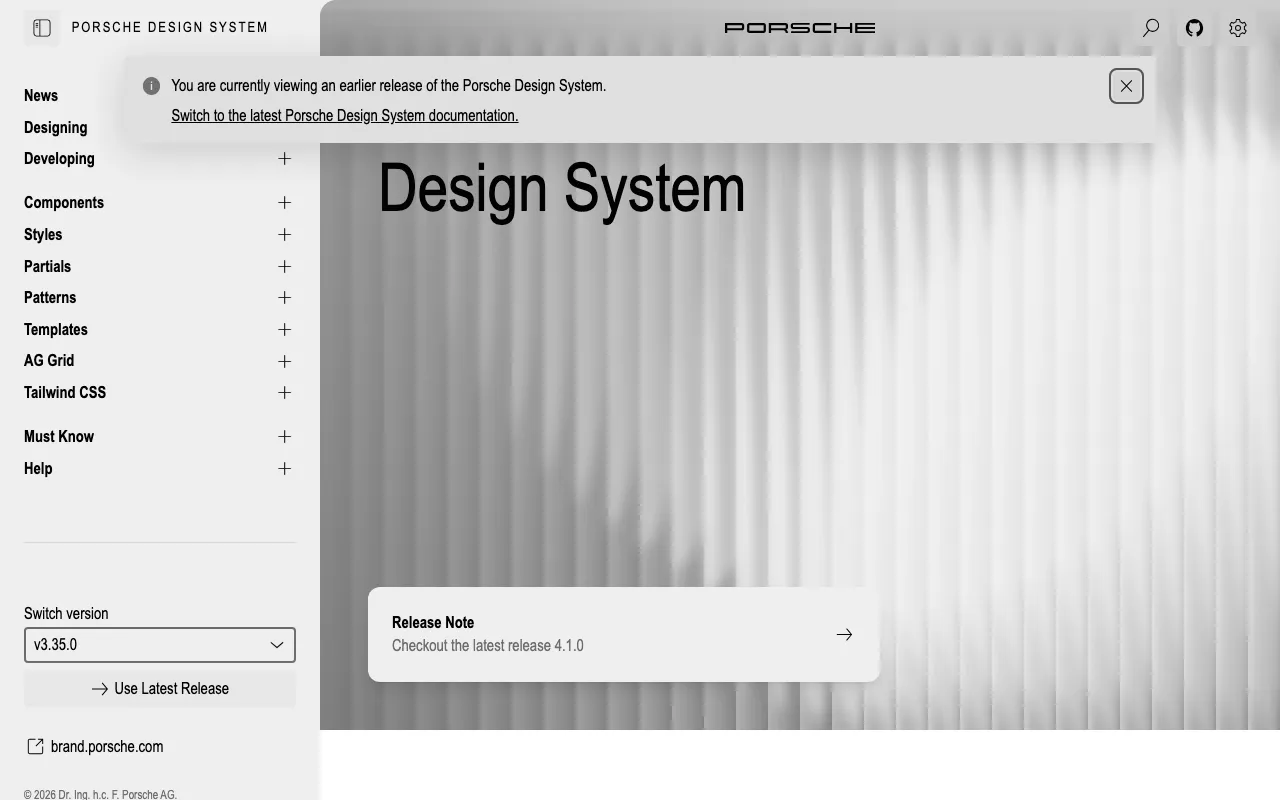The height and width of the screenshot is (800, 1280).
Task: Click the Design System headline
Action: [x=562, y=188]
